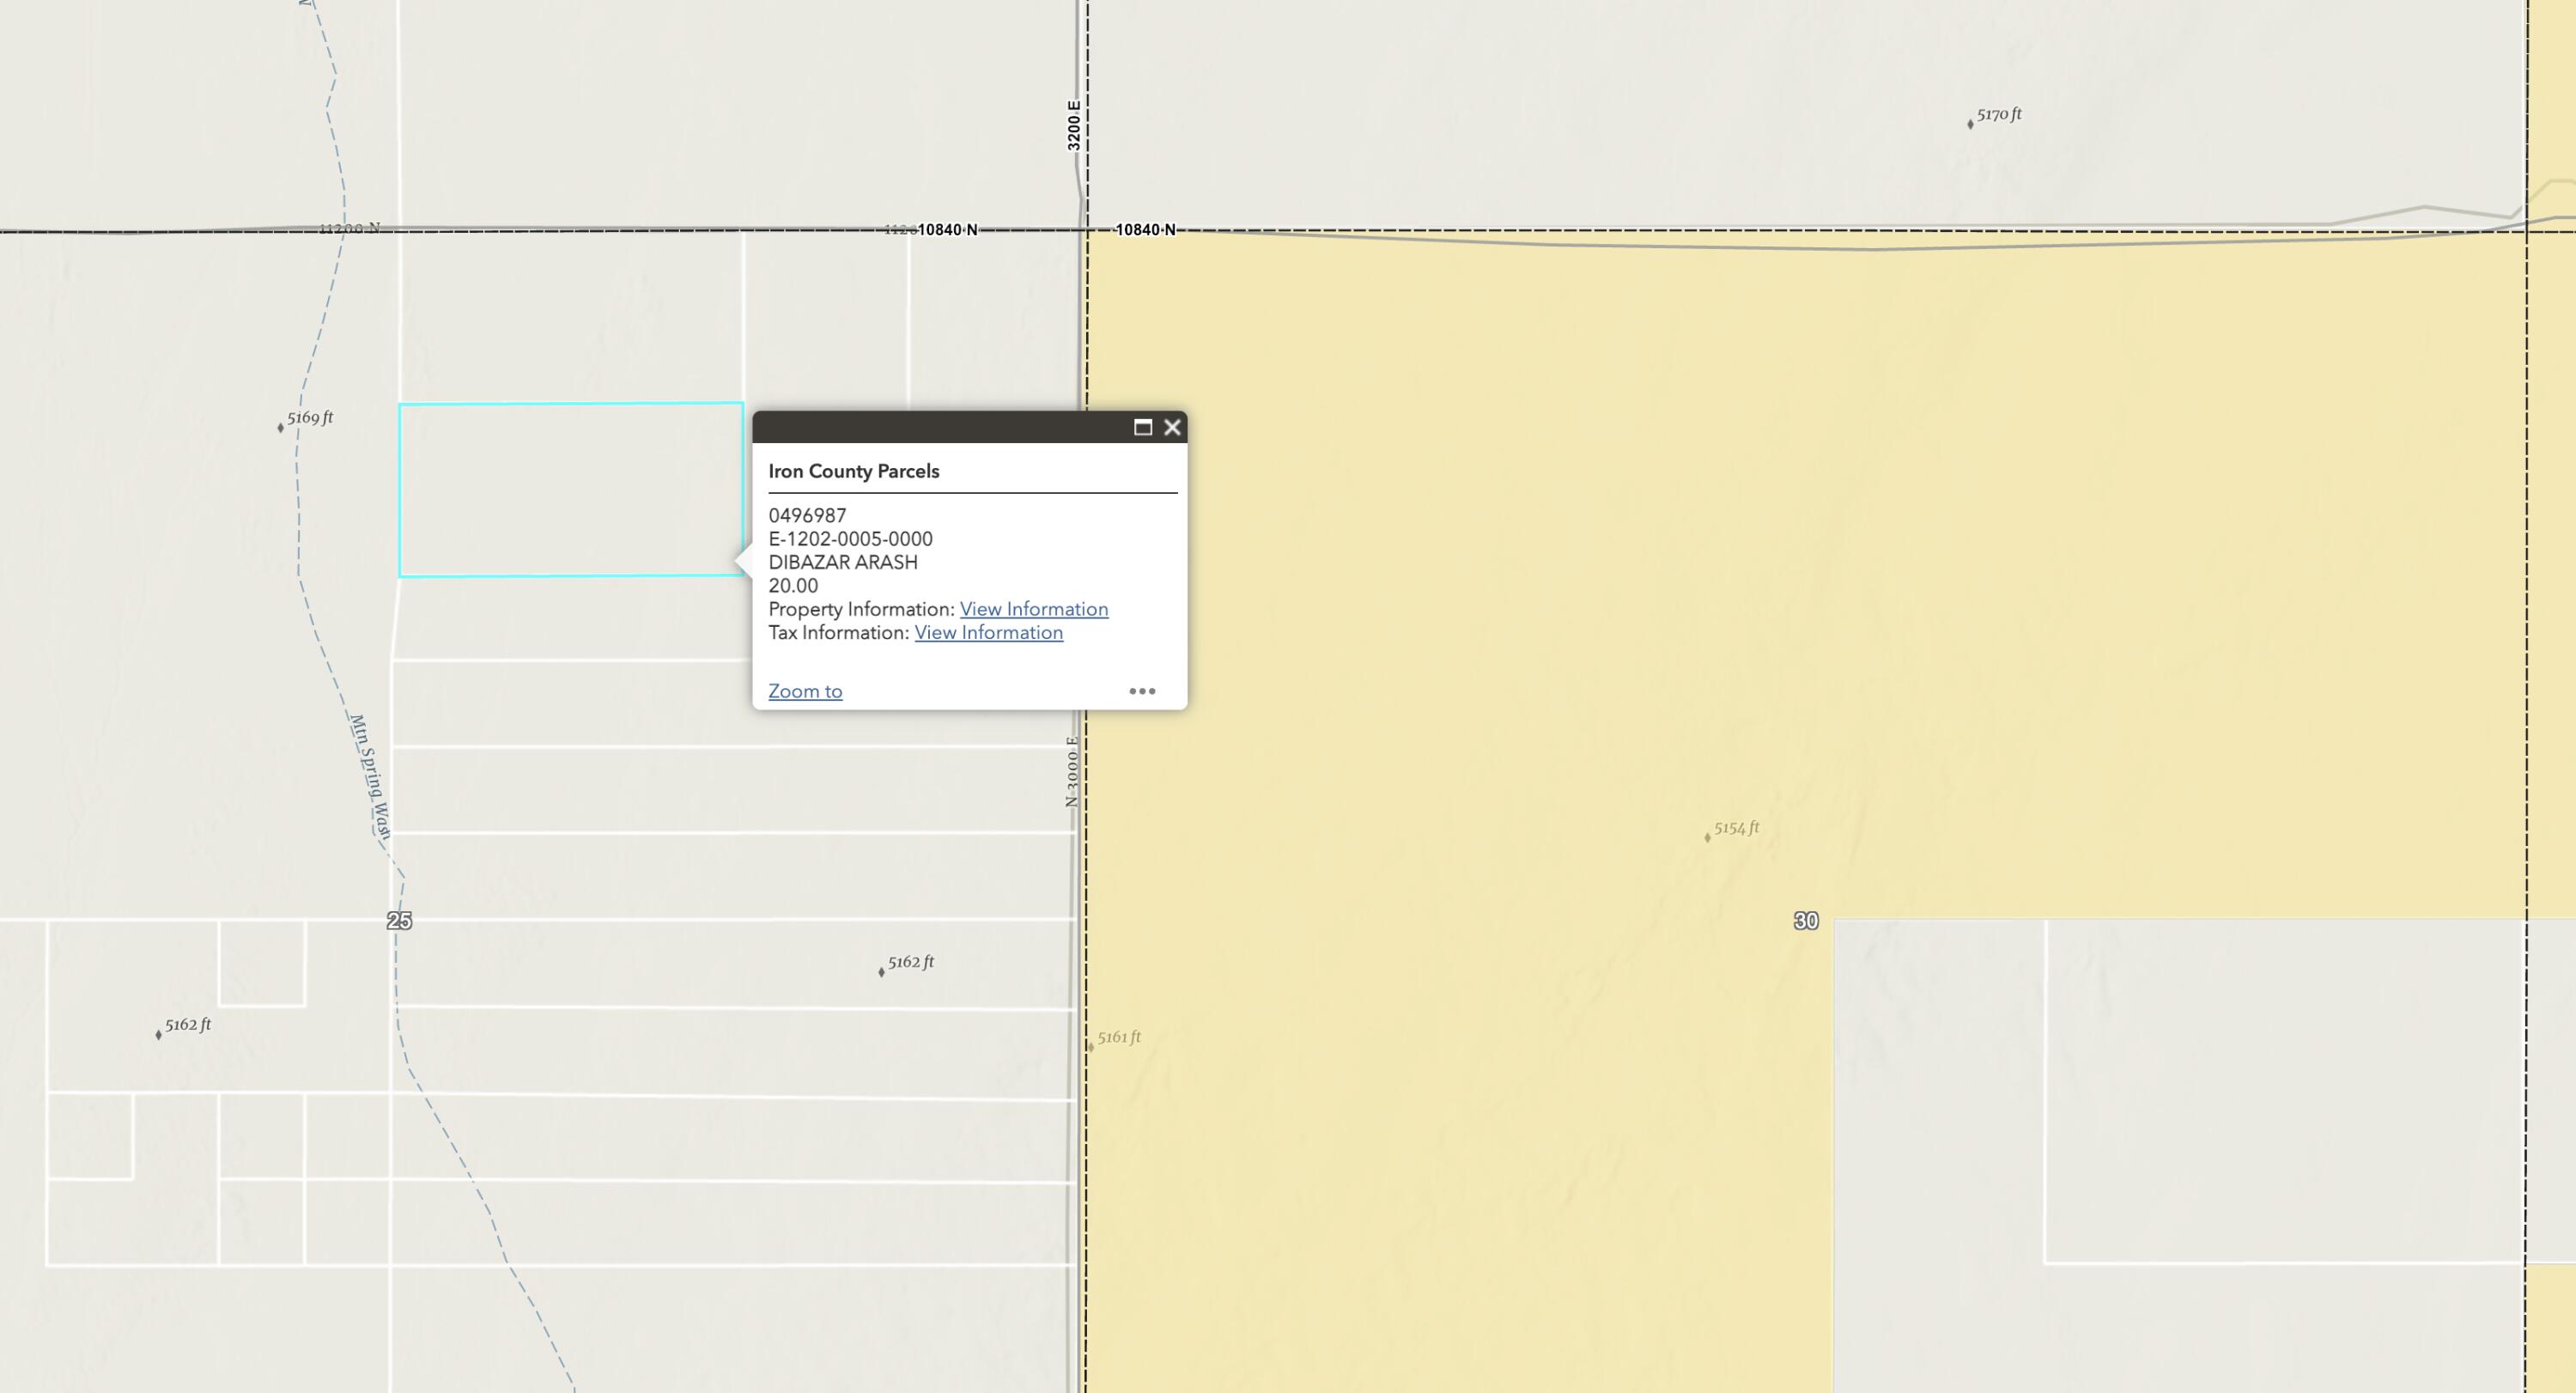
Task: Click the 5154 ft elevation point
Action: 1734,829
